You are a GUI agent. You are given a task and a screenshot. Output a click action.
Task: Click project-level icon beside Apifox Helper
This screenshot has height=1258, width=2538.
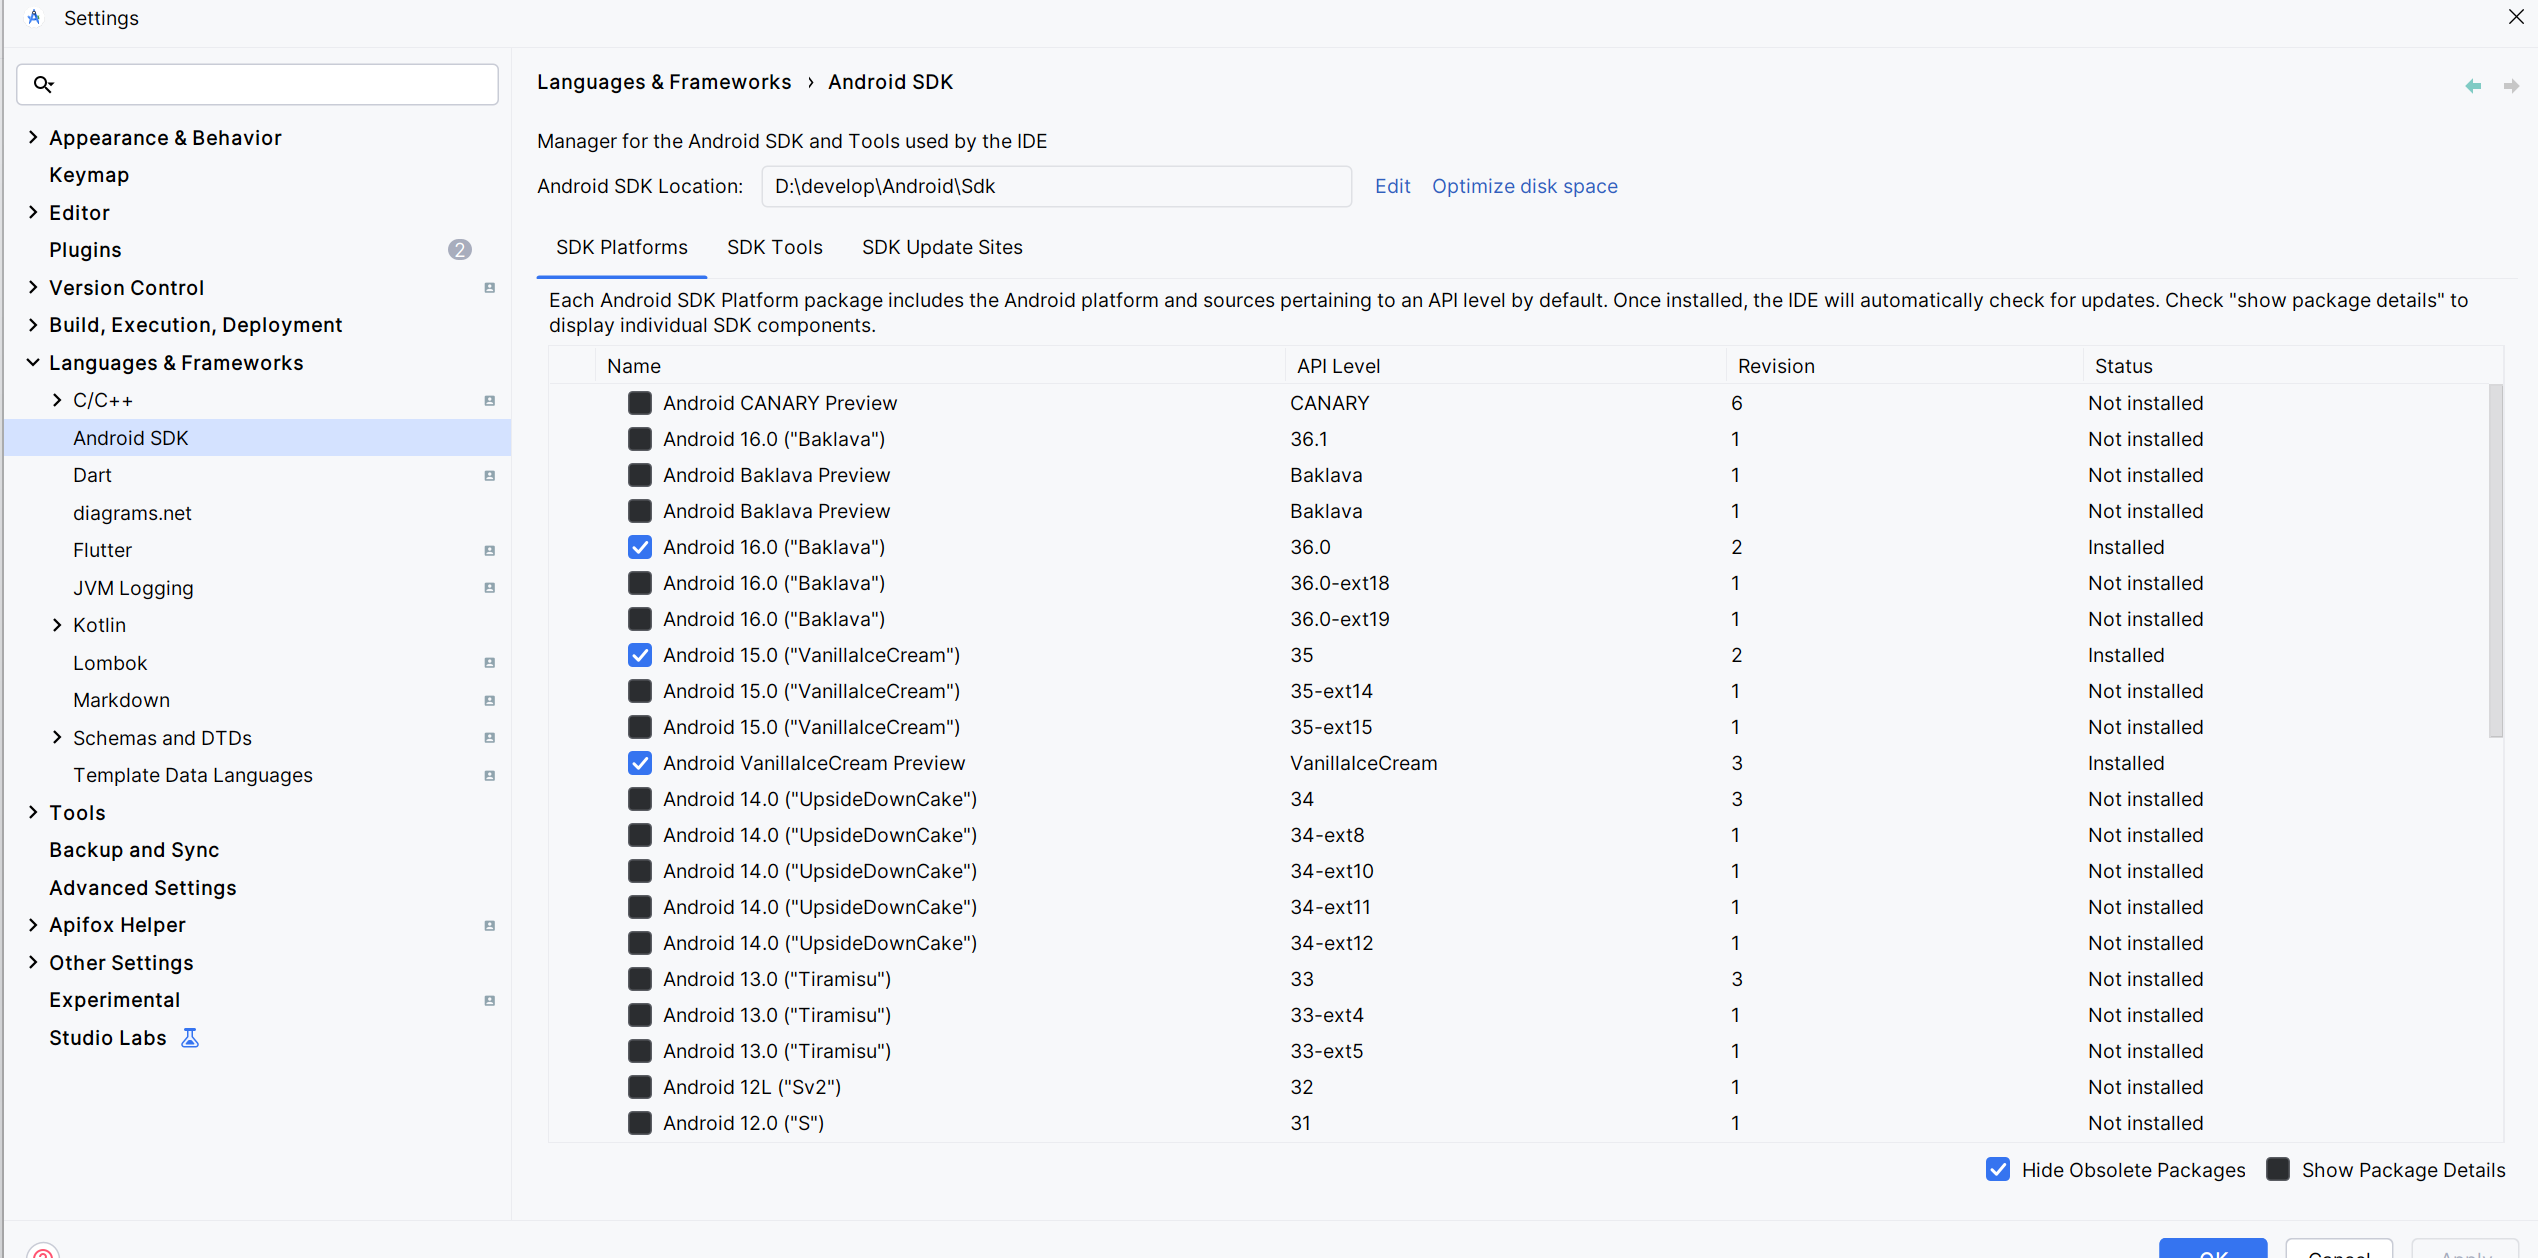coord(489,926)
